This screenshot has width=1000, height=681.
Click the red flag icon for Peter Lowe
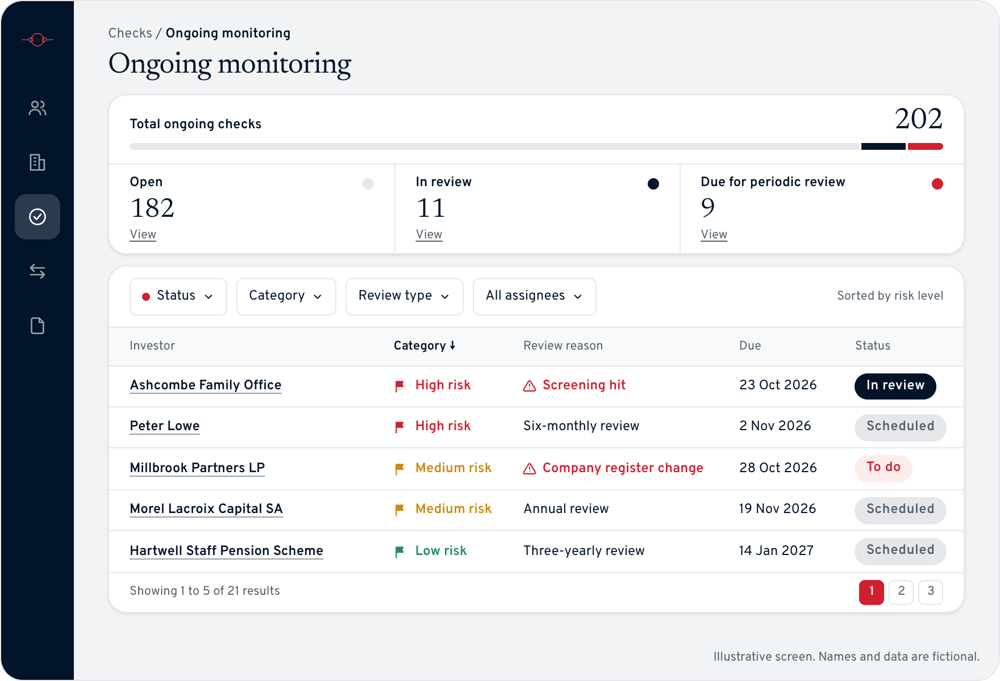tap(399, 427)
